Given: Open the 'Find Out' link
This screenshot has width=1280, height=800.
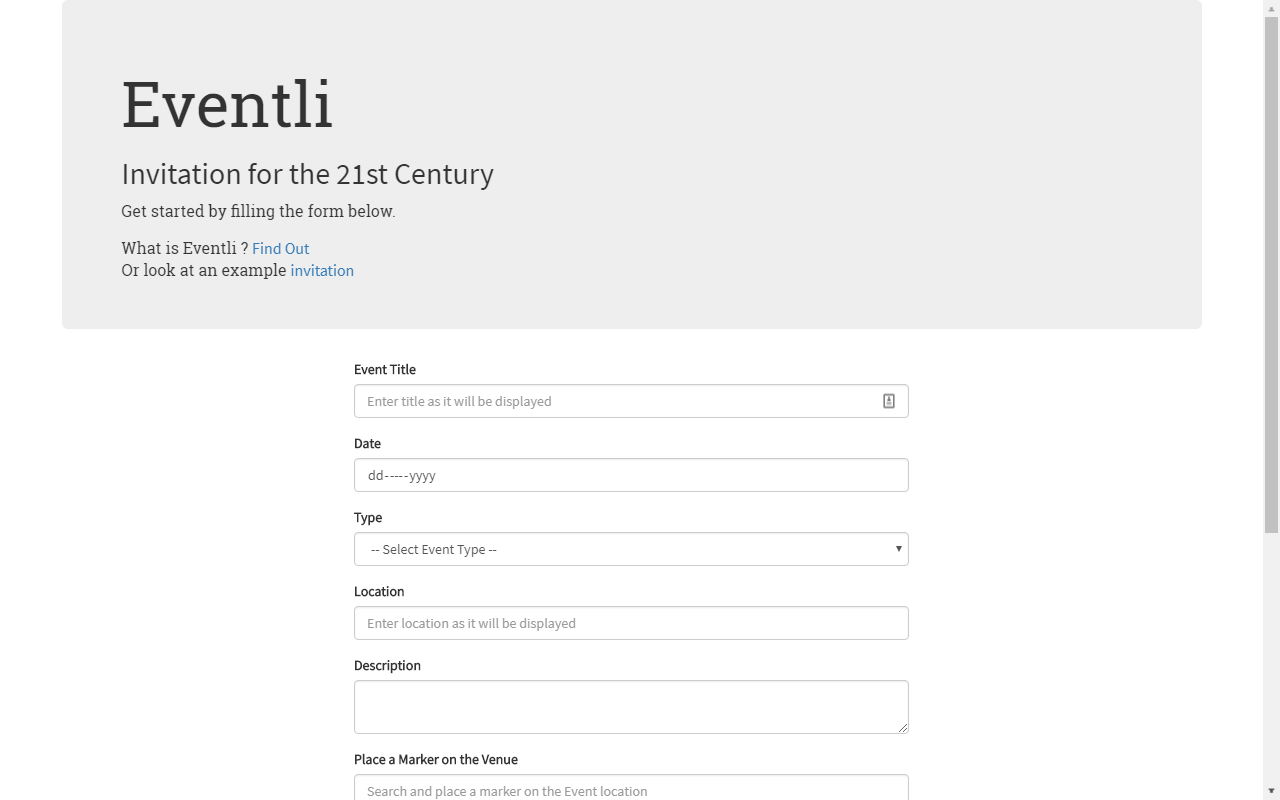Looking at the screenshot, I should coord(280,248).
